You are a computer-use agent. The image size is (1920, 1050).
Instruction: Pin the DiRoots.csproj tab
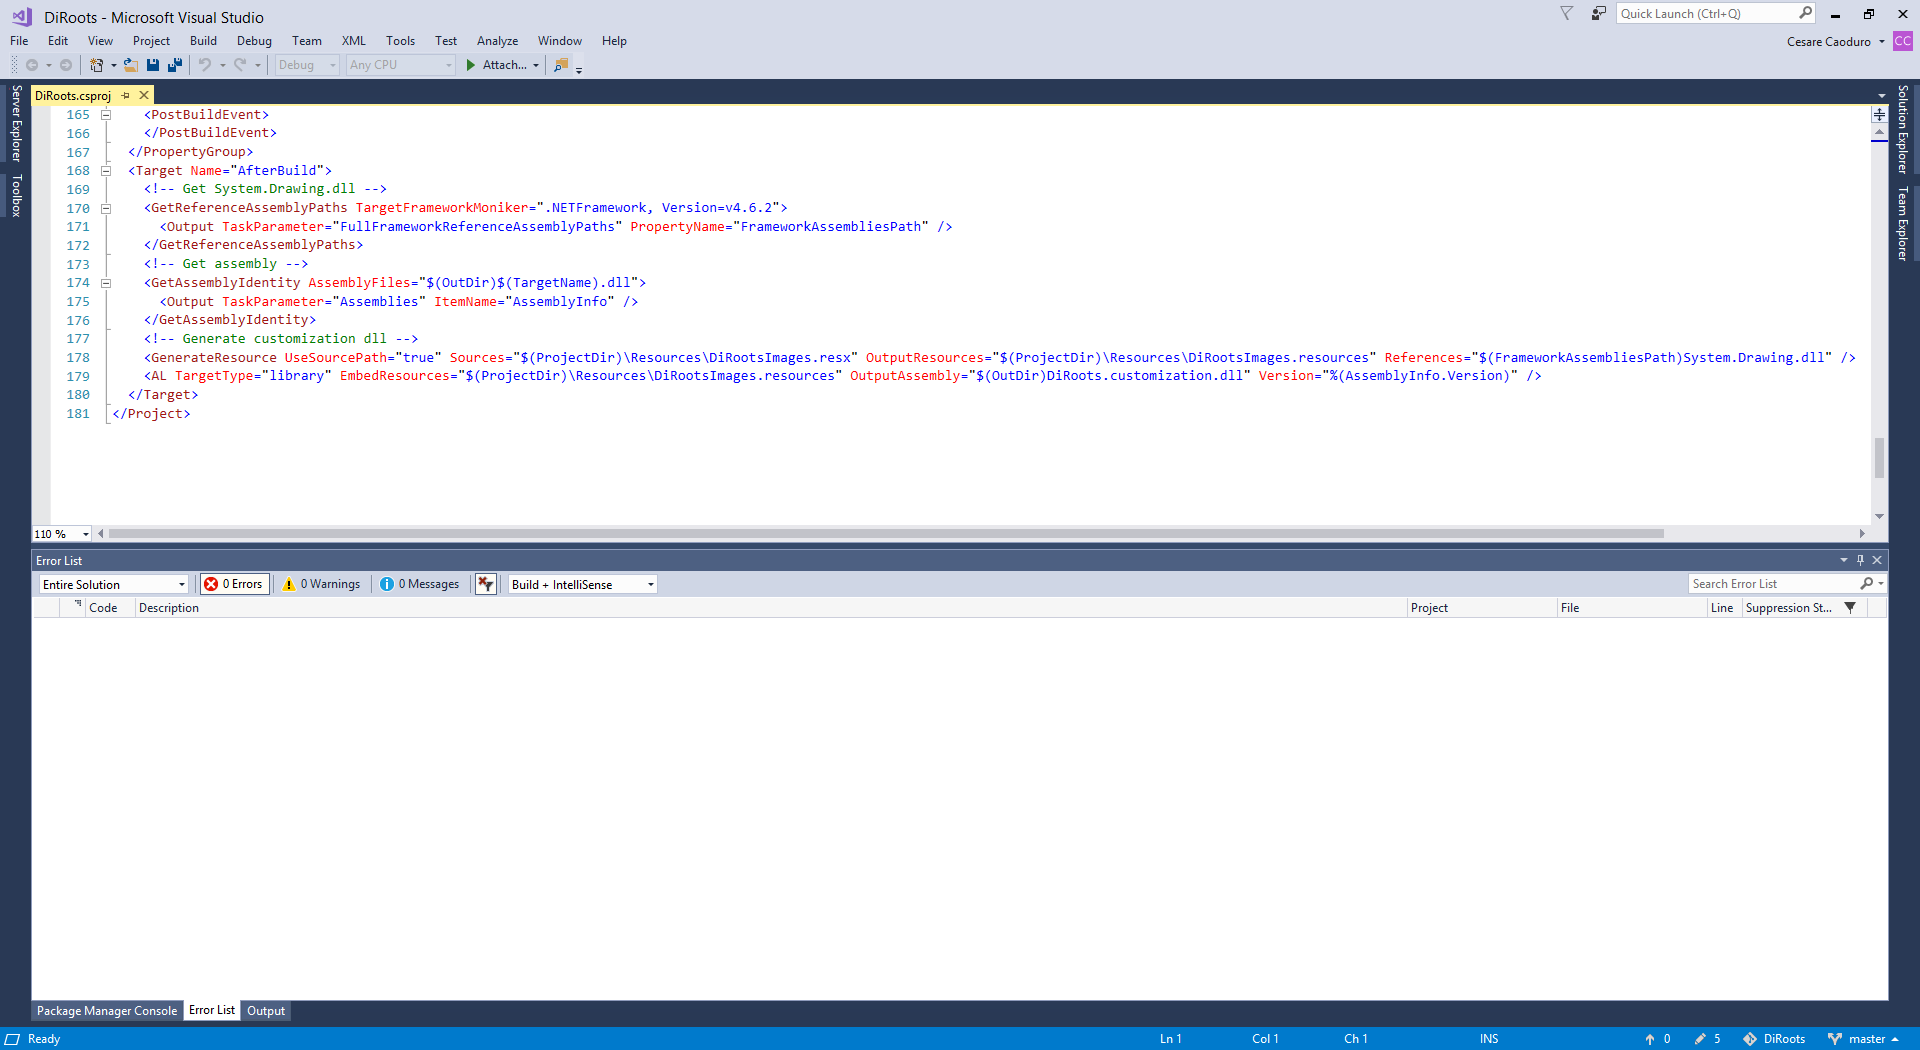click(x=126, y=95)
